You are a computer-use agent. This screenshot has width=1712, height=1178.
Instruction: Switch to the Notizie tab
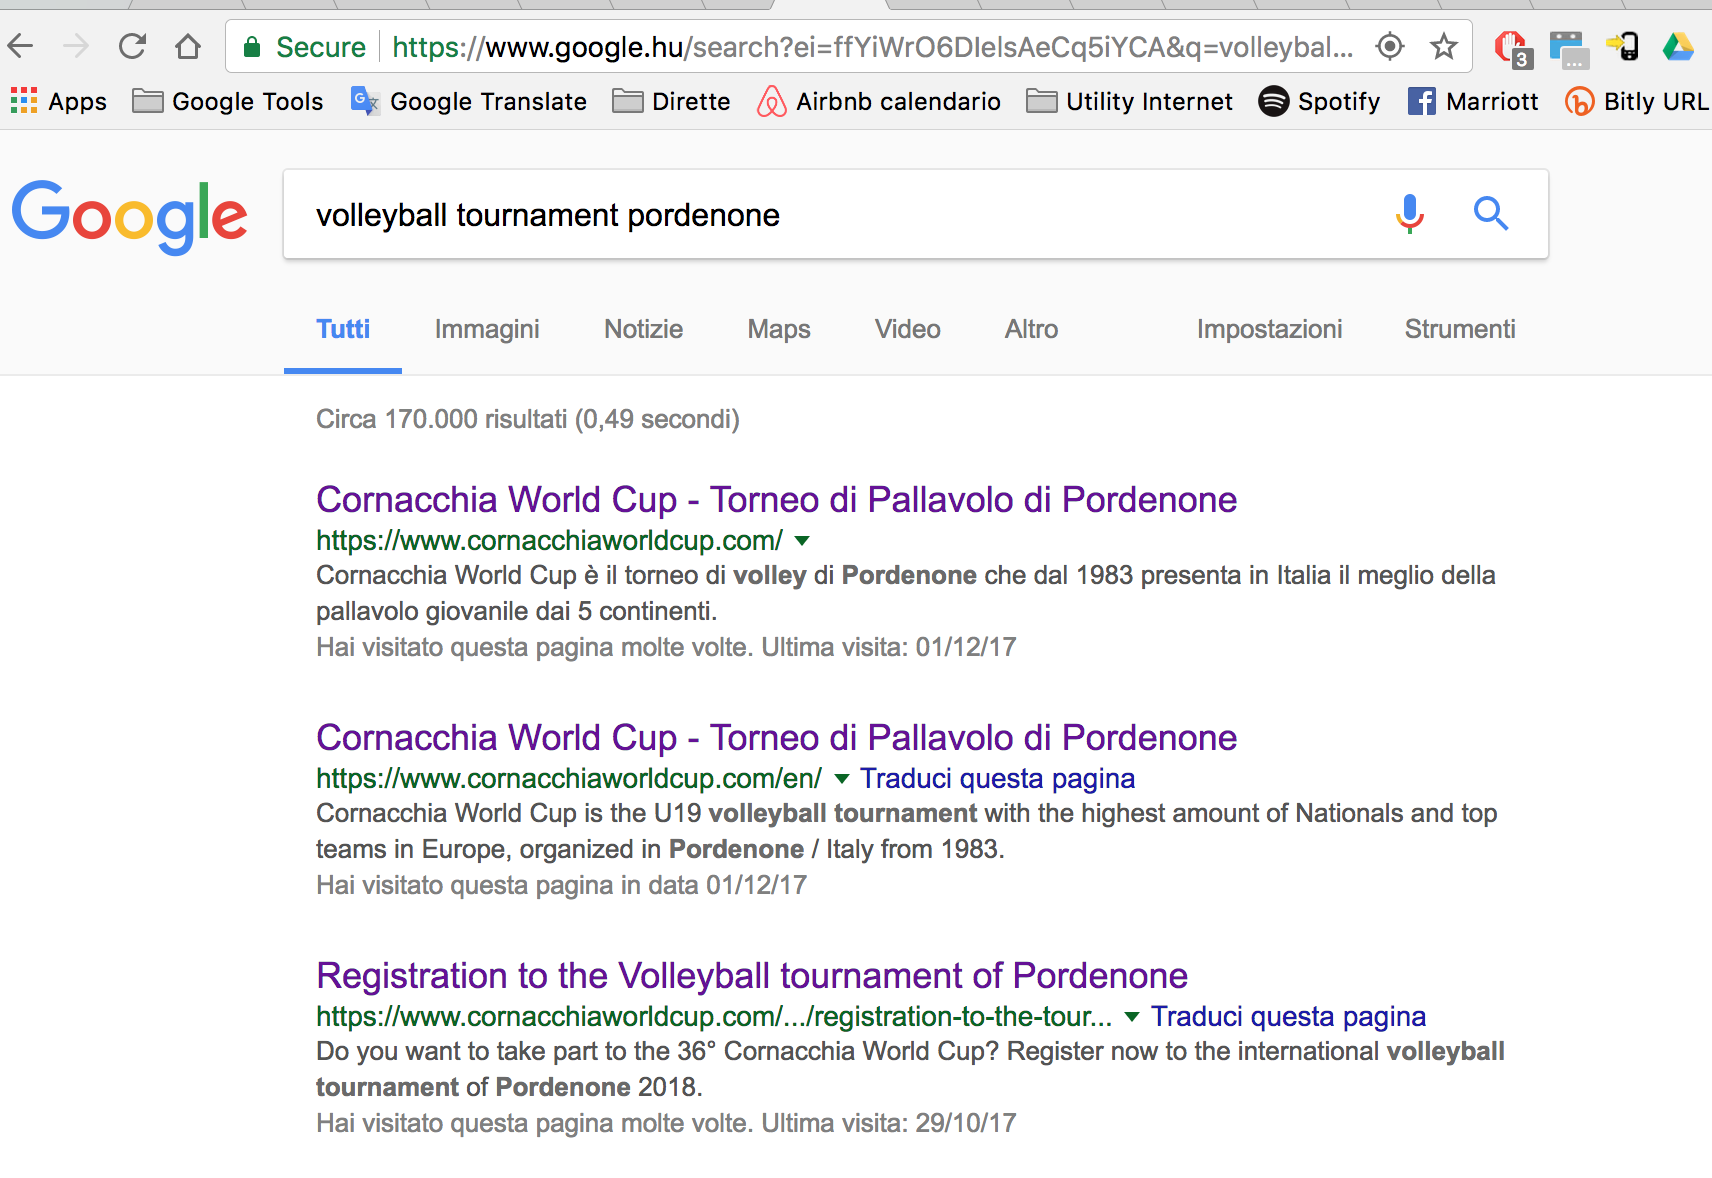pos(643,329)
